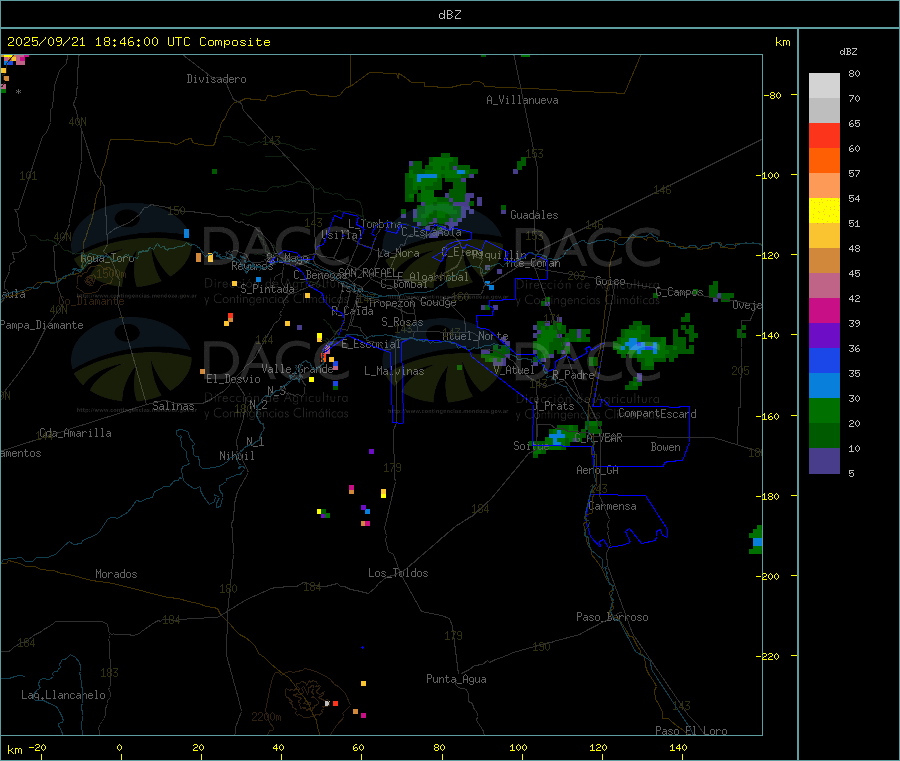This screenshot has width=900, height=761.
Task: Click the J_Prats label
Action: pos(553,406)
